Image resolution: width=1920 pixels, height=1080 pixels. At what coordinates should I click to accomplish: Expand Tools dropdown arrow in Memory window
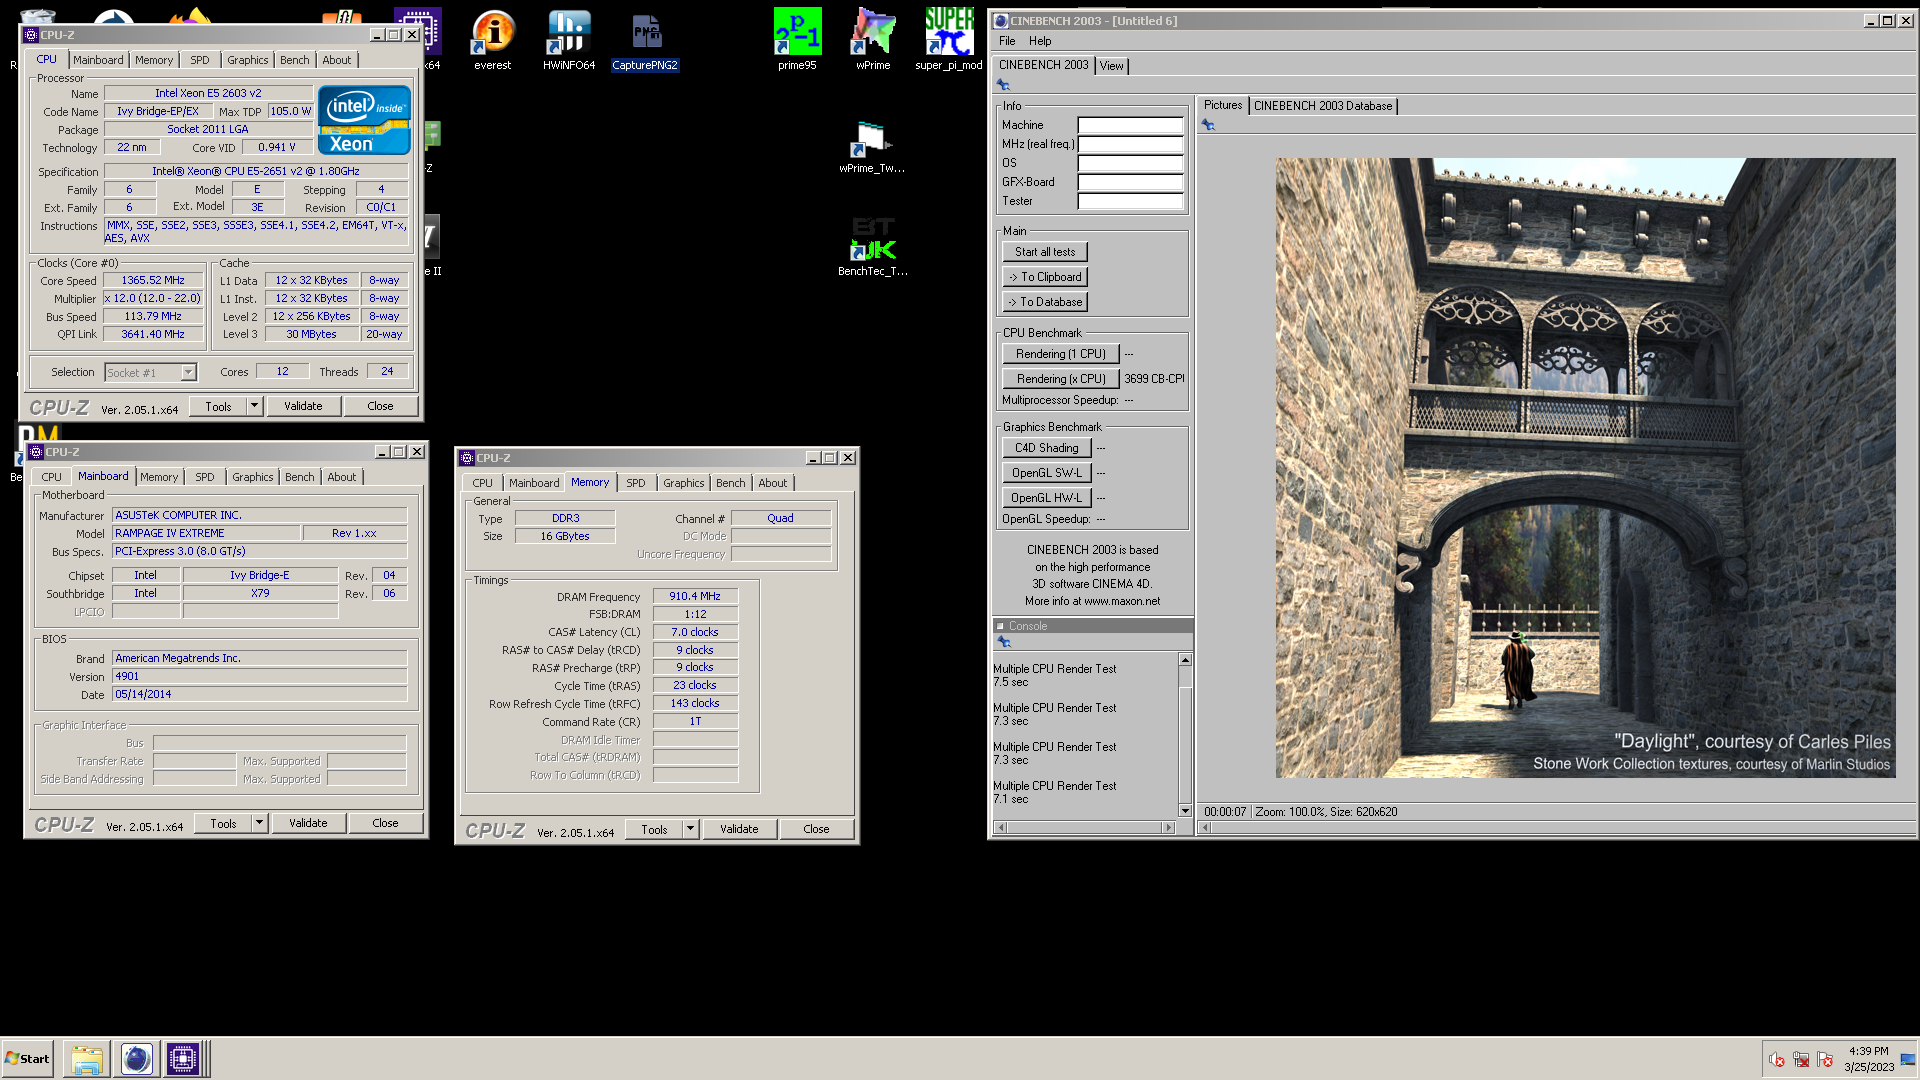pyautogui.click(x=691, y=829)
